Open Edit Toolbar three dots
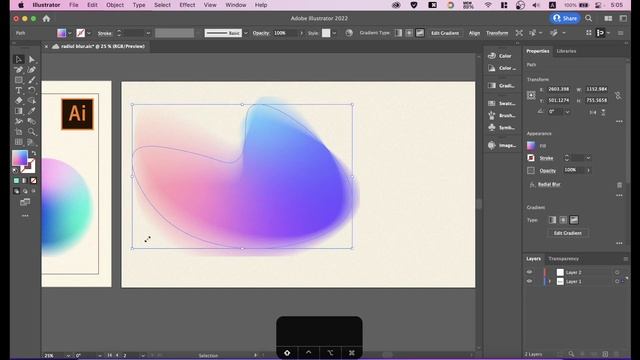This screenshot has width=640, height=360. coord(25,216)
